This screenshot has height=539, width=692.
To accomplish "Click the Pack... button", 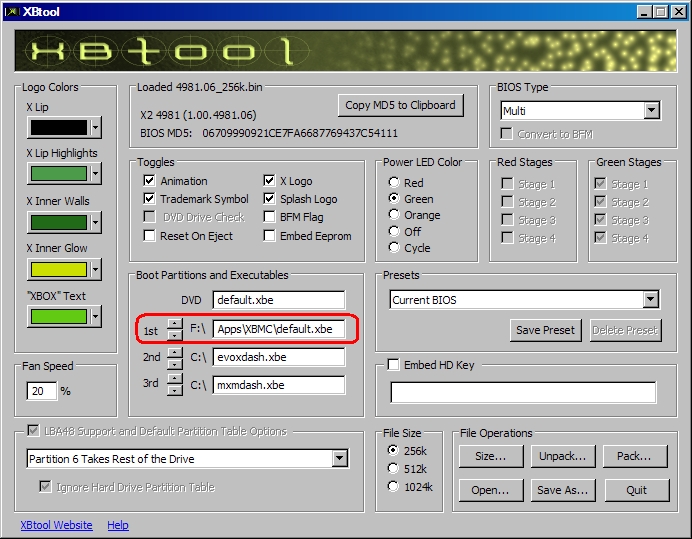I will (x=635, y=456).
